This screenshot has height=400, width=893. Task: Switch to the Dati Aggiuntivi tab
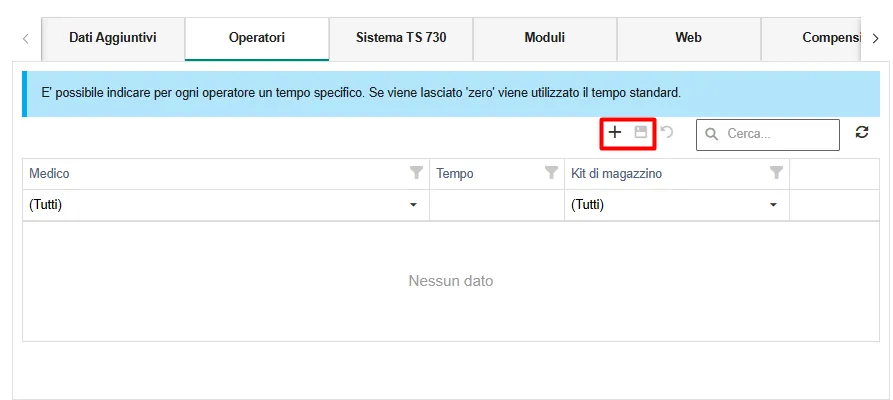point(113,38)
